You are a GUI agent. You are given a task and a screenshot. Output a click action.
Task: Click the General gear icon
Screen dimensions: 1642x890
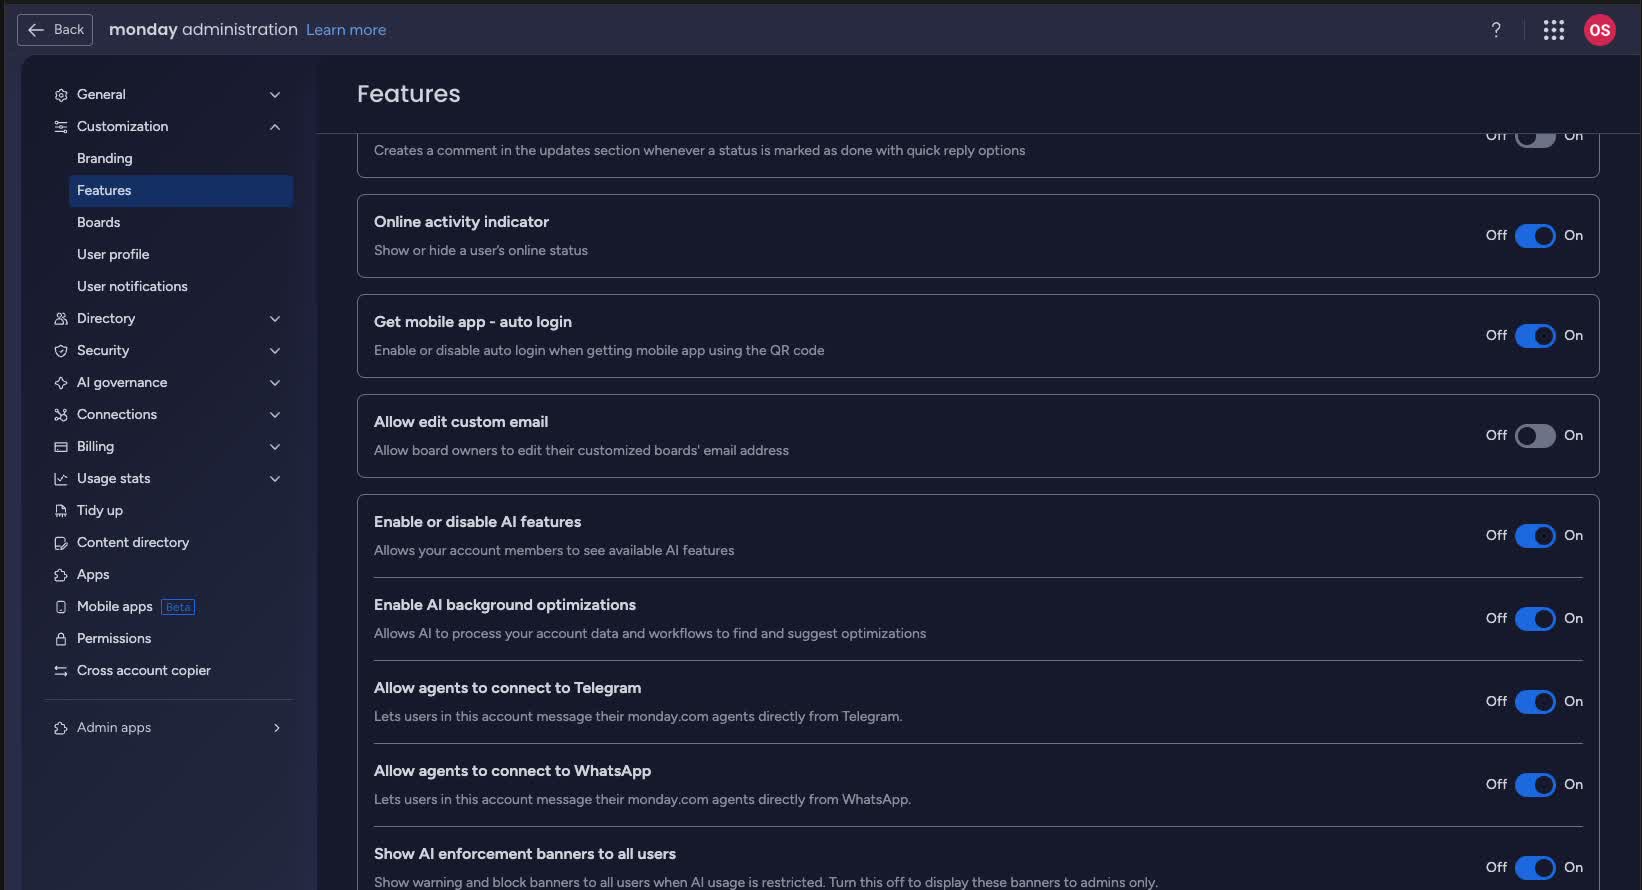click(x=61, y=95)
